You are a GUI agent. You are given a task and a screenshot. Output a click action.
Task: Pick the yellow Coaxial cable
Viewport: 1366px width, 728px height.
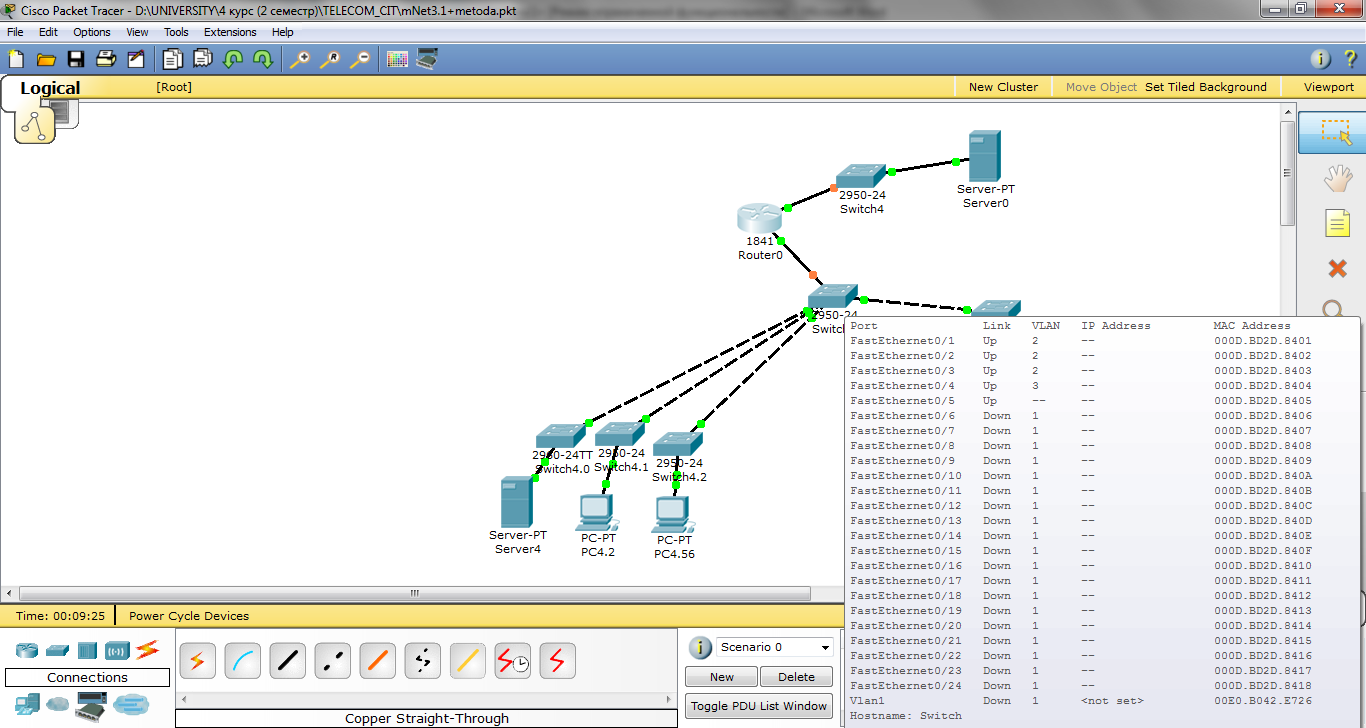point(467,660)
